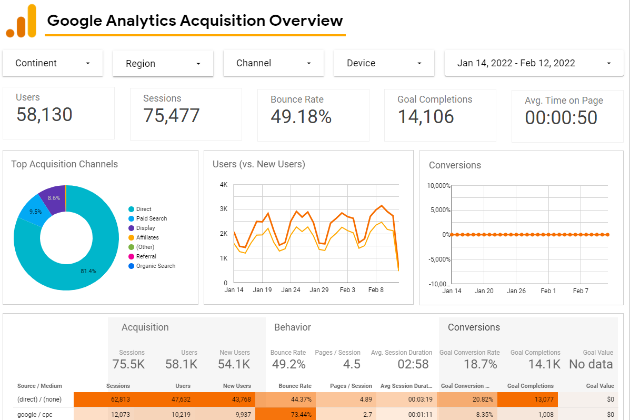Screen dimensions: 630x420
Task: Click the Referral legend dot
Action: pyautogui.click(x=131, y=256)
